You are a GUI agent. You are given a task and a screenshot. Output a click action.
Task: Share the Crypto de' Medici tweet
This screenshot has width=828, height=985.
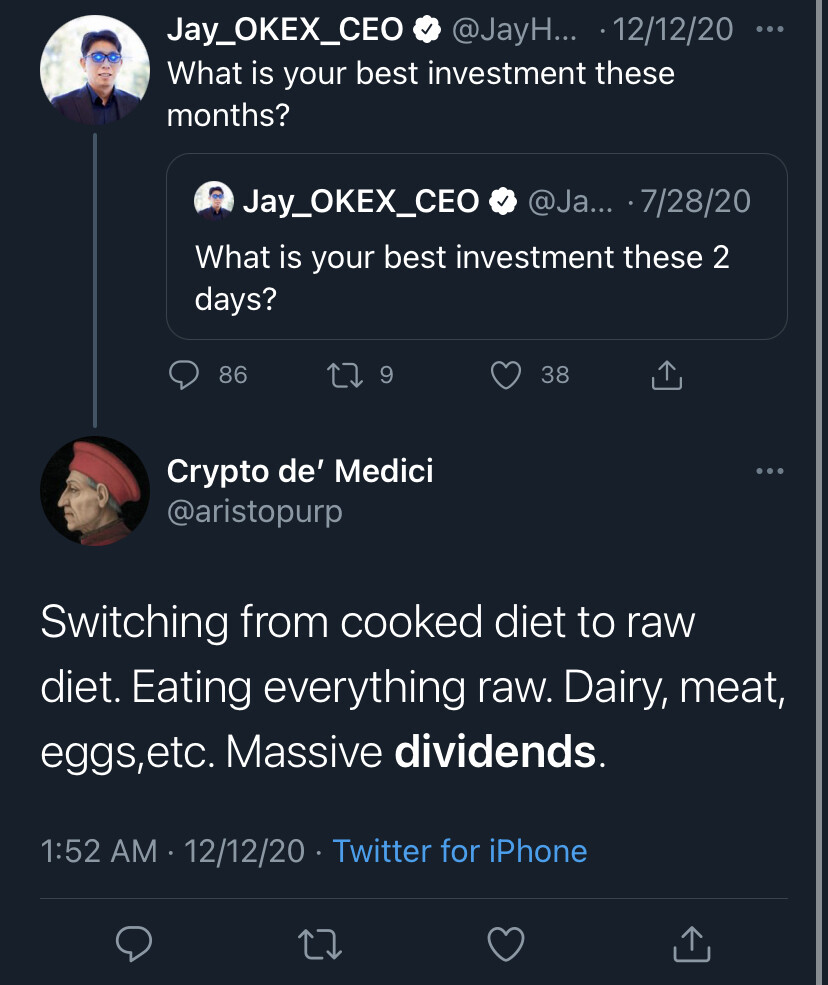[692, 942]
